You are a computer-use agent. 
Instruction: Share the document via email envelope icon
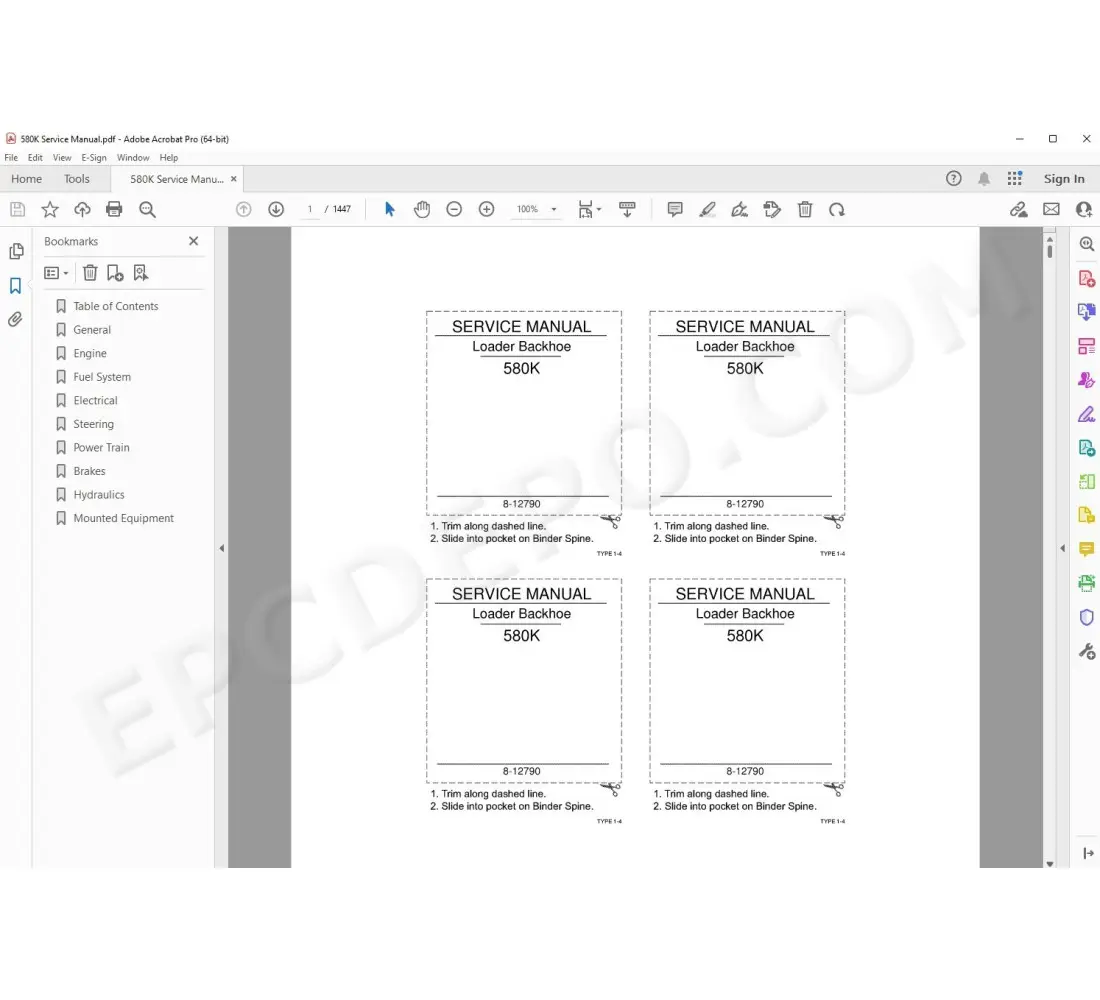pos(1051,209)
